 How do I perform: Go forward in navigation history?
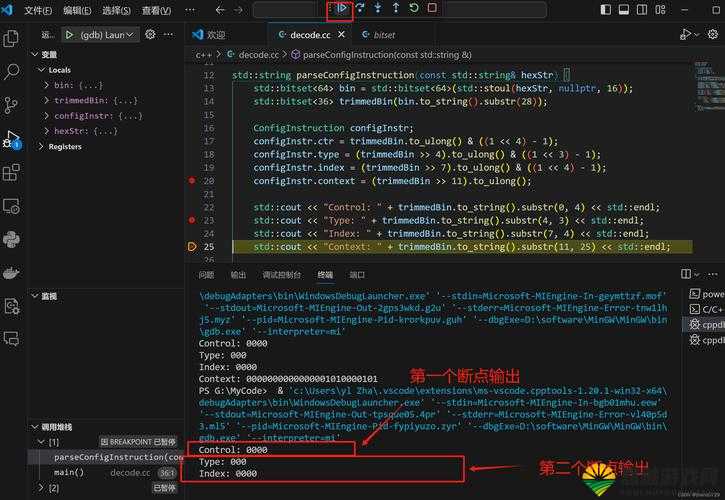coord(238,10)
